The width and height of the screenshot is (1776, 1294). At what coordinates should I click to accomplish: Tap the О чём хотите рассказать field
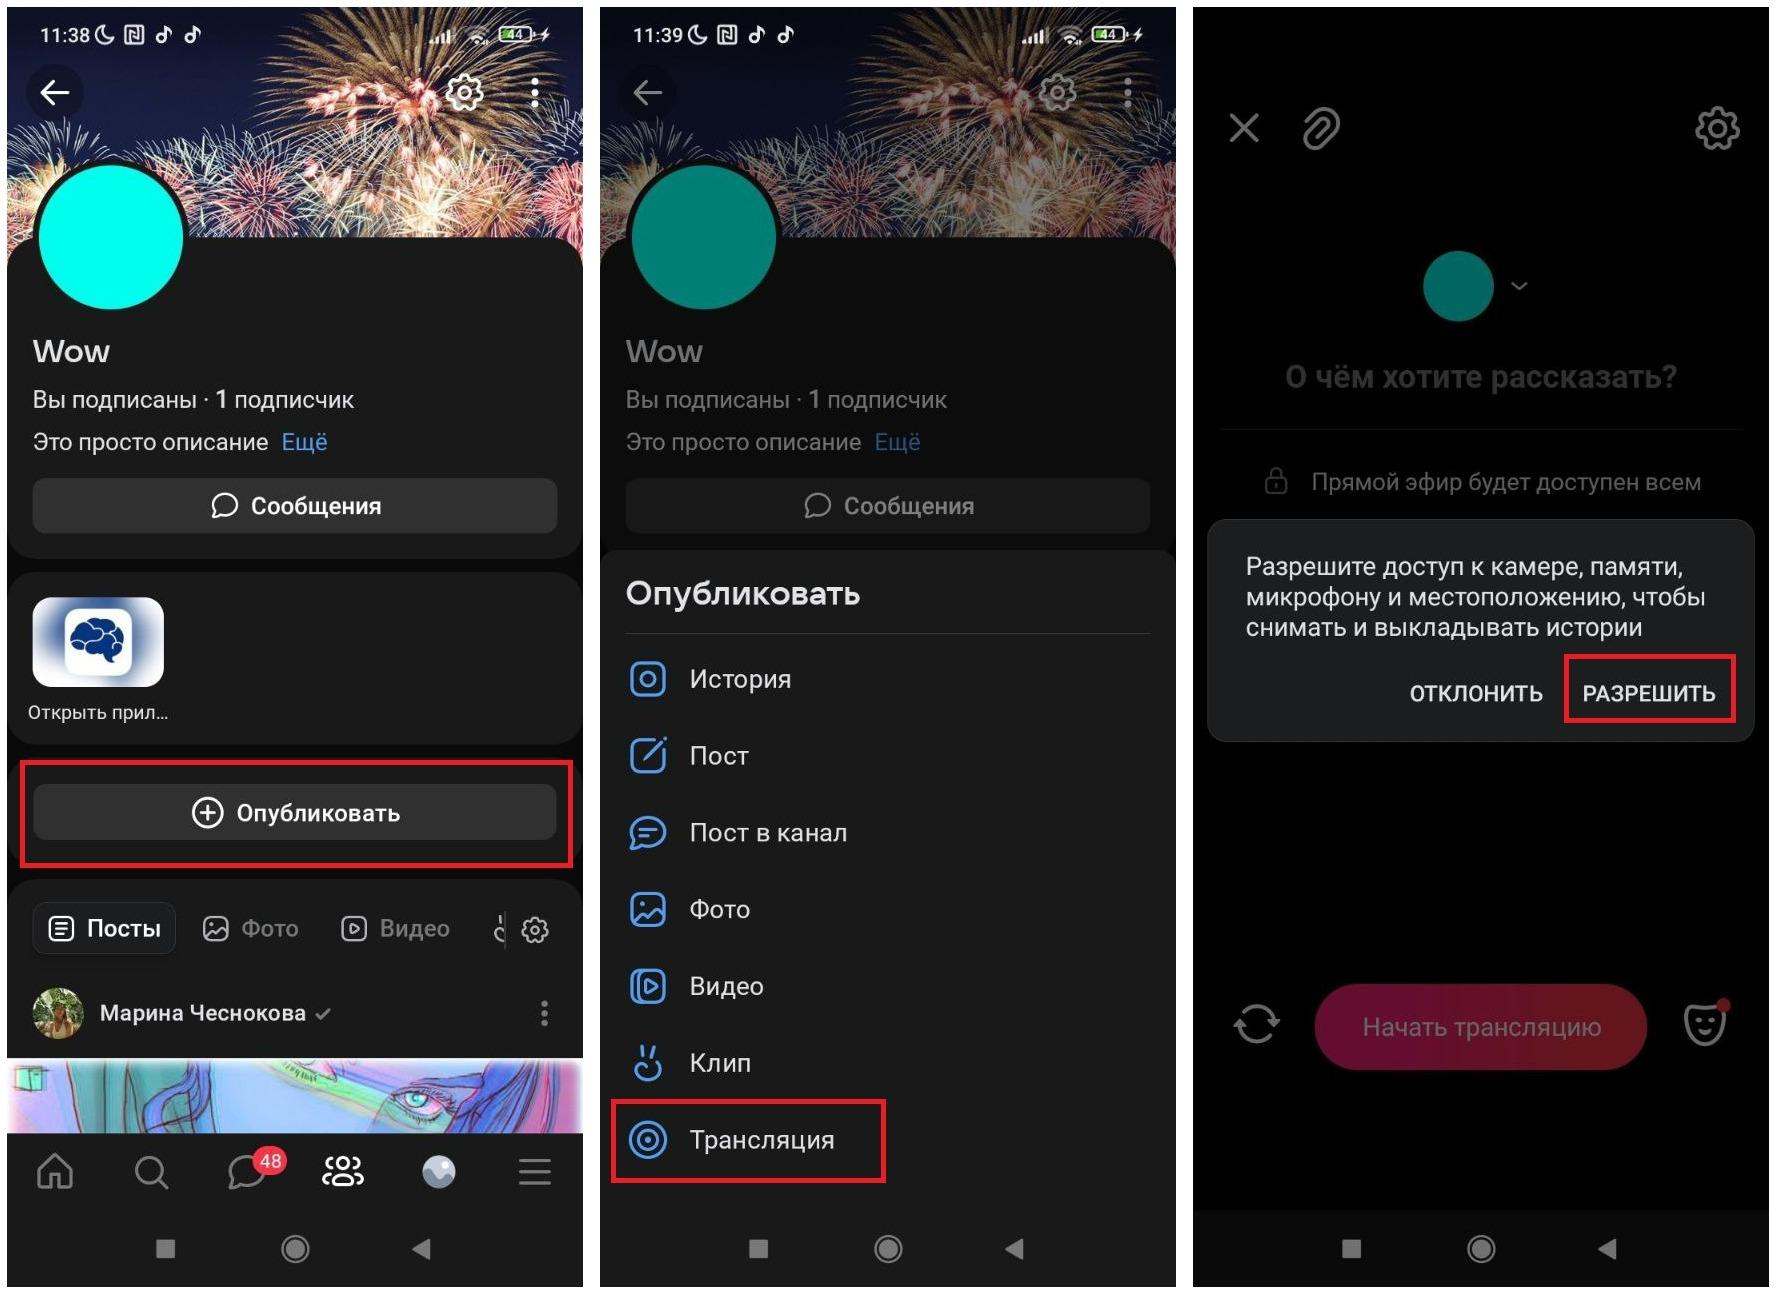[1480, 377]
